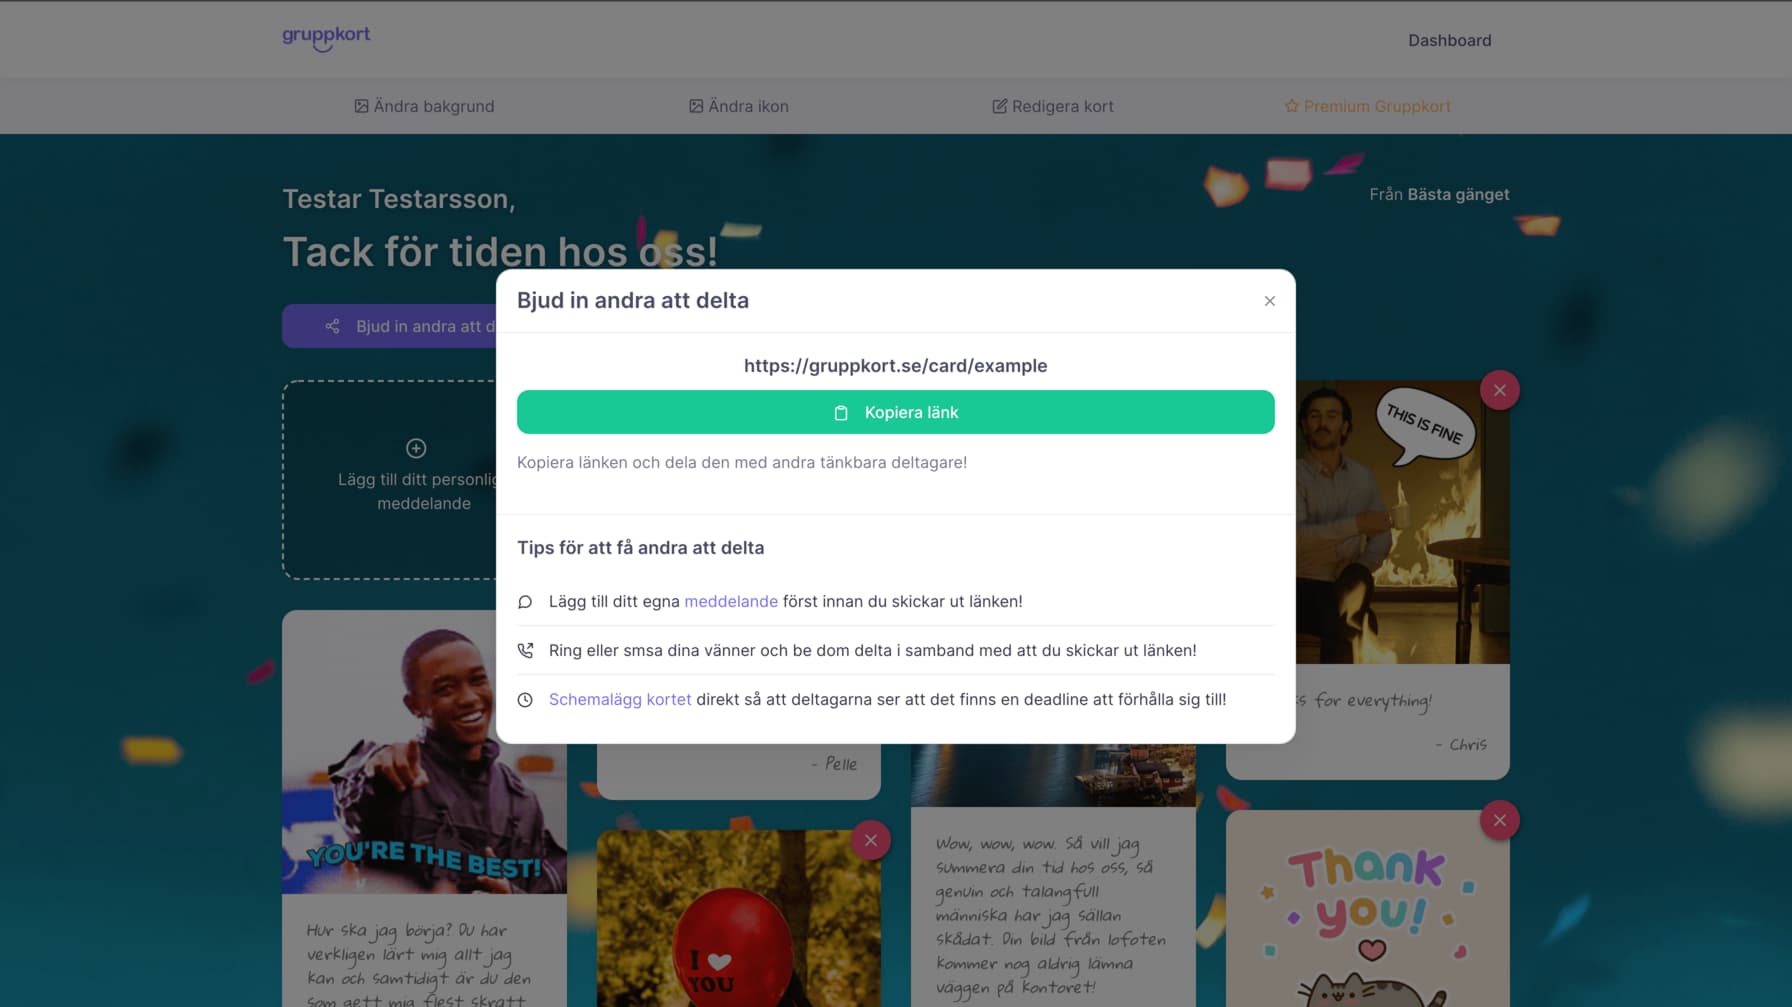The height and width of the screenshot is (1007, 1792).
Task: Click the Från Bästa gänget label
Action: tap(1439, 194)
